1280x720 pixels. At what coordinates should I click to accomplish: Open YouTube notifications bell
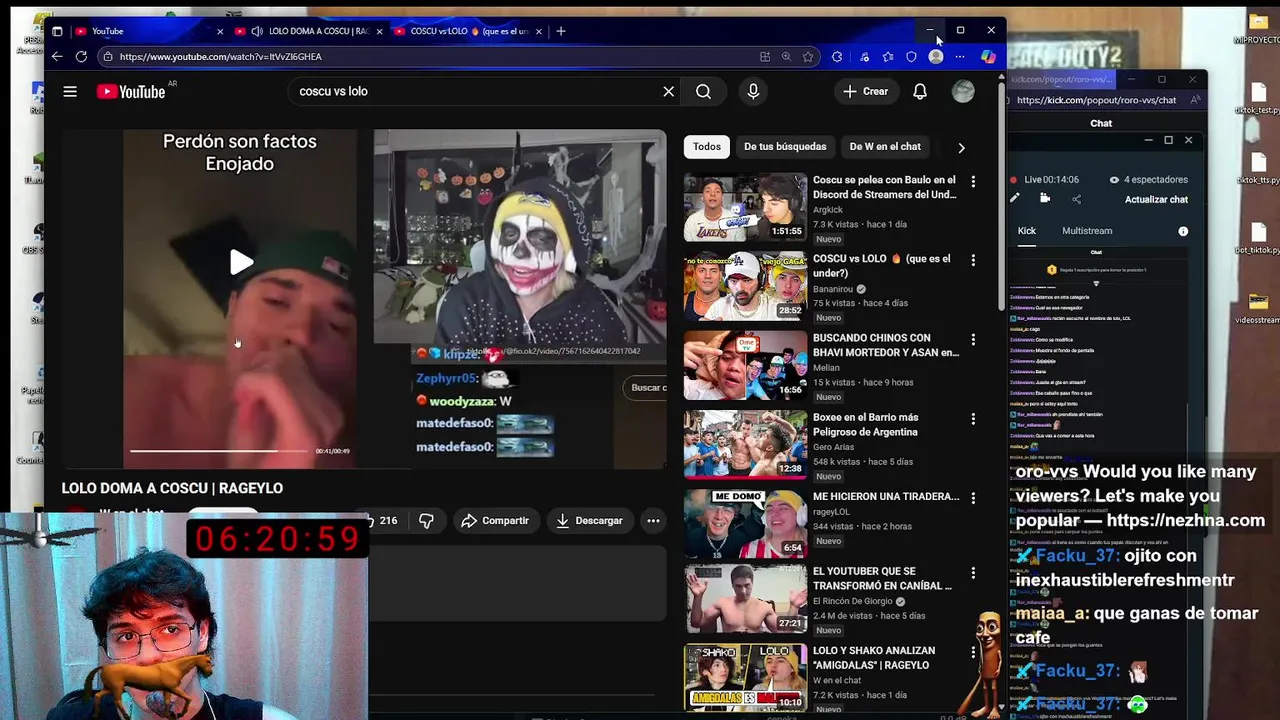coord(920,91)
